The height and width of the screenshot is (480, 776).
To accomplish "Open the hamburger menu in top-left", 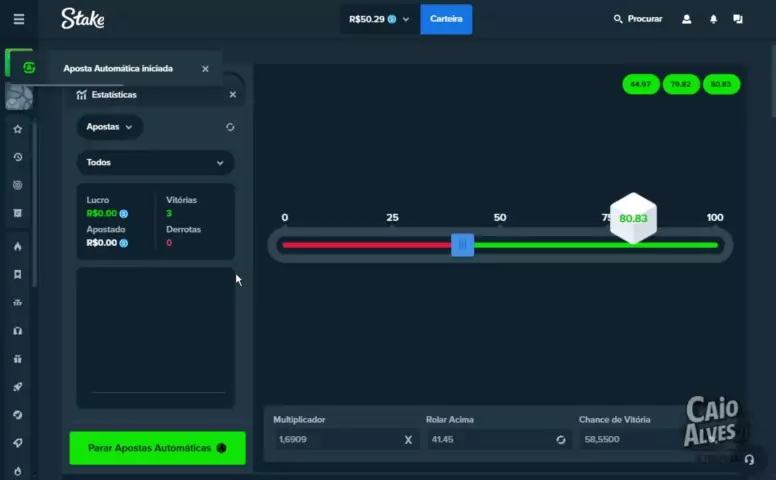I will 18,19.
